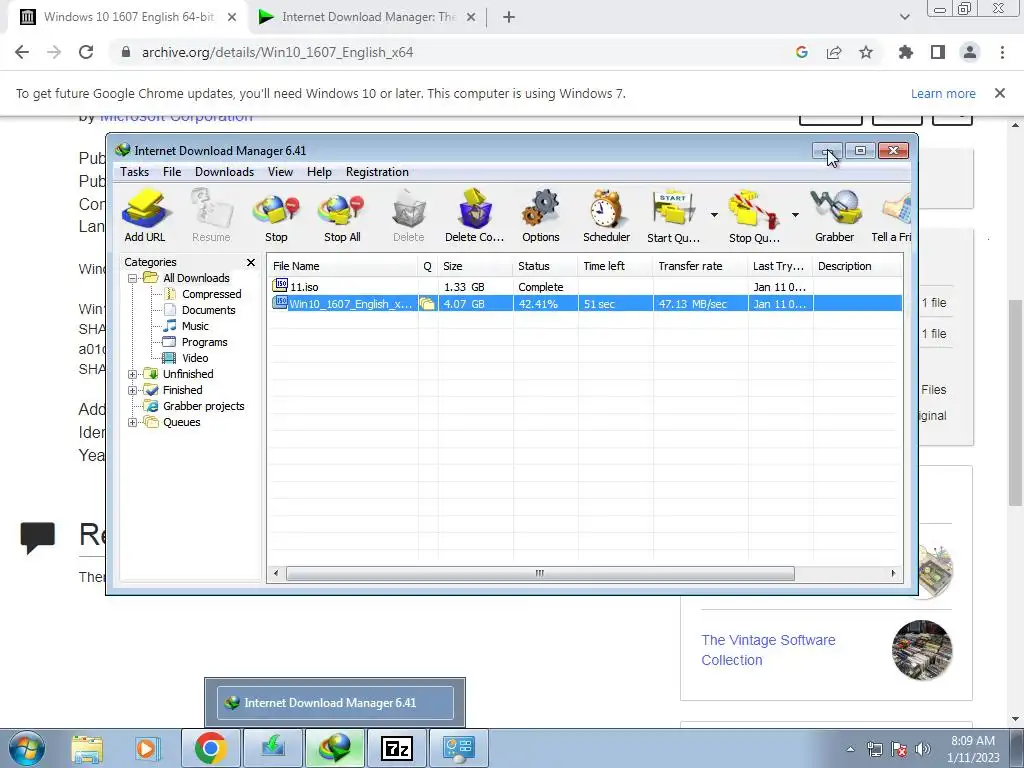Select the Win10_1607_English download row
The width and height of the screenshot is (1024, 768).
point(586,304)
